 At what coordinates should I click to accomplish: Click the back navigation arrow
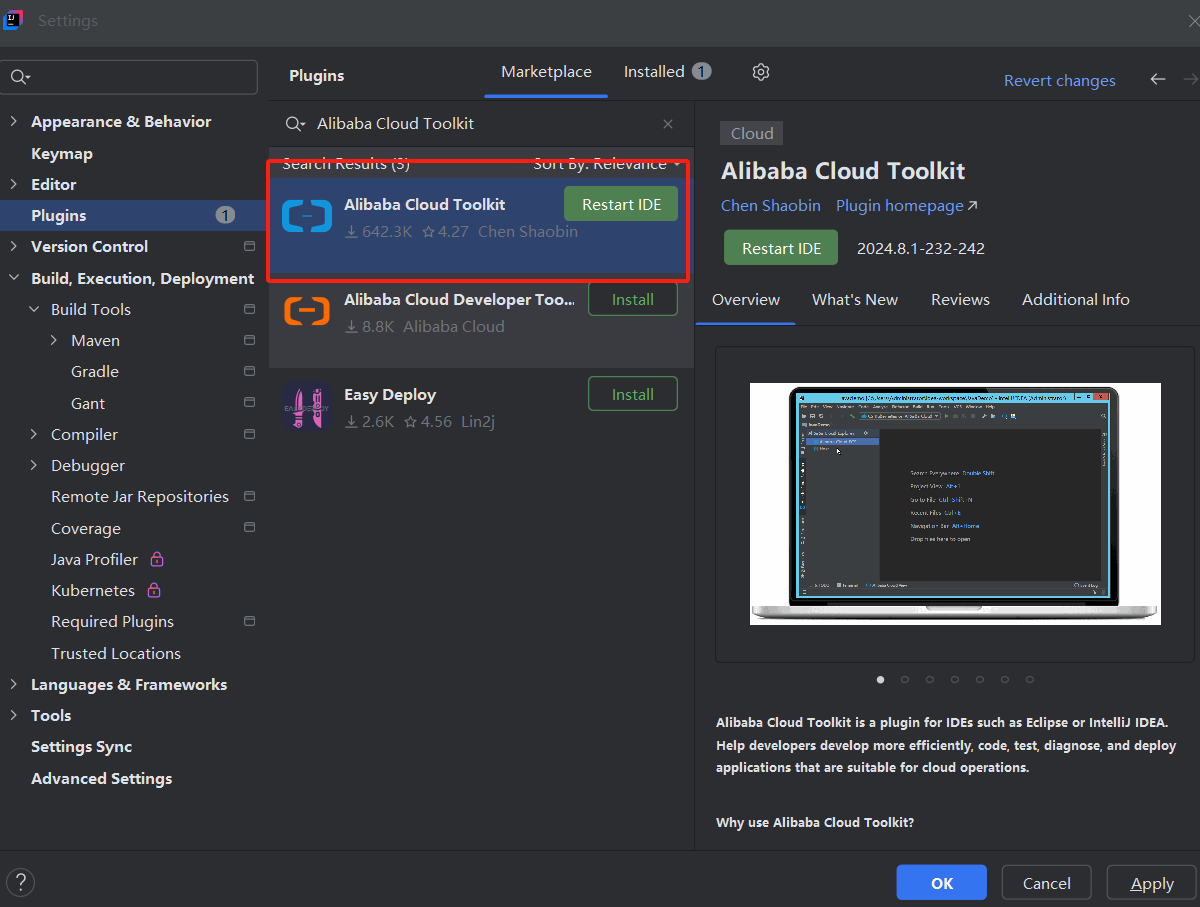click(1158, 79)
